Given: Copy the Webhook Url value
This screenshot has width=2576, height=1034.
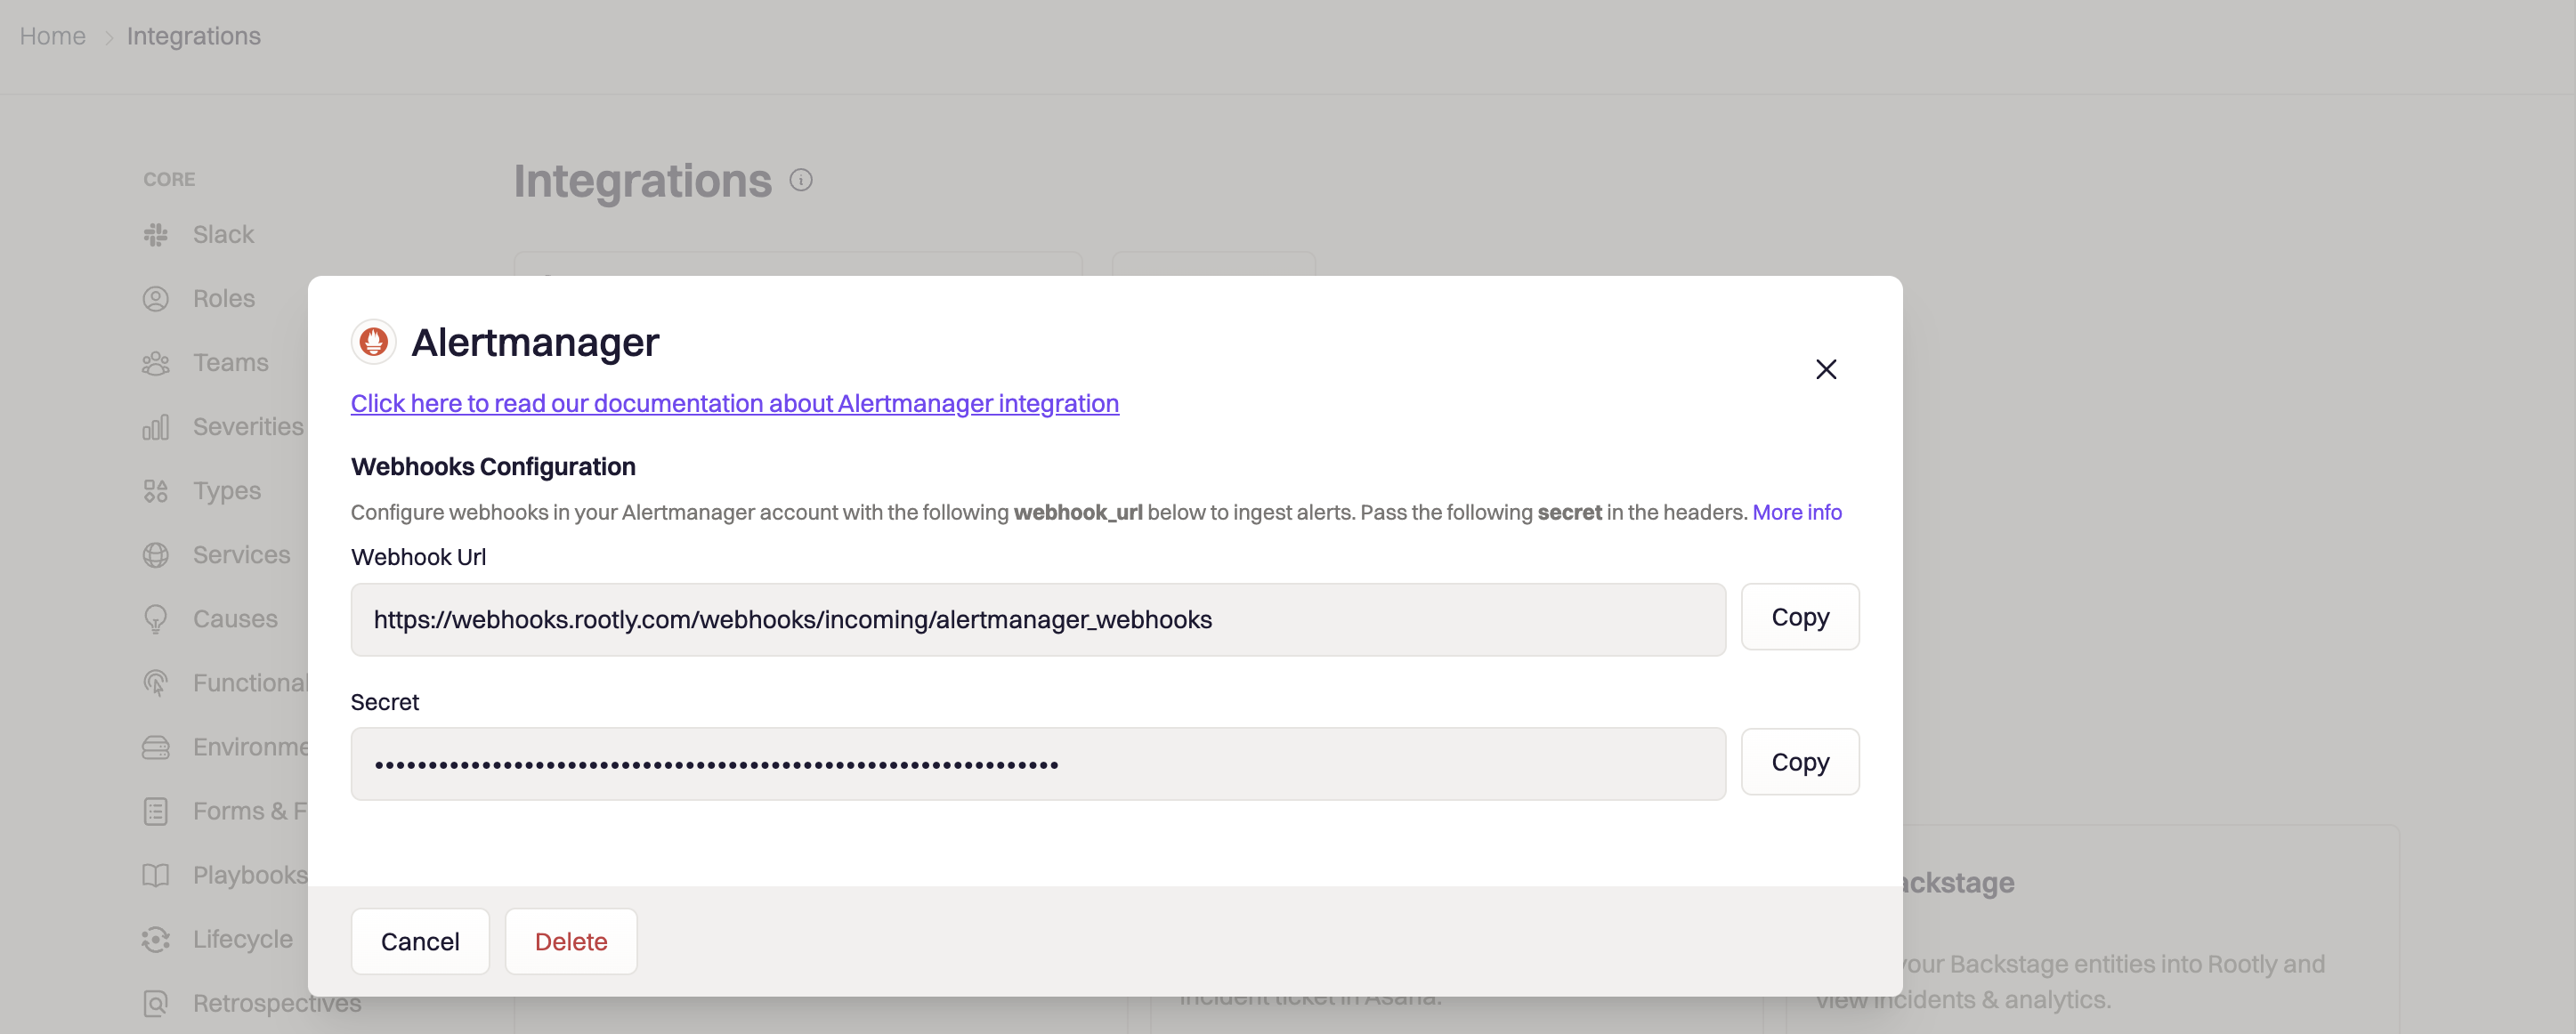Looking at the screenshot, I should (x=1799, y=617).
